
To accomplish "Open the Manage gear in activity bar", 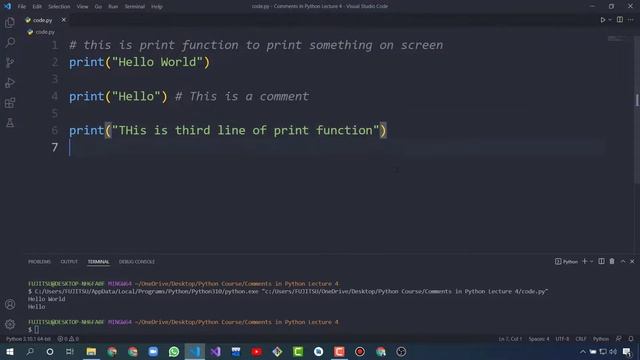I will click(x=10, y=324).
